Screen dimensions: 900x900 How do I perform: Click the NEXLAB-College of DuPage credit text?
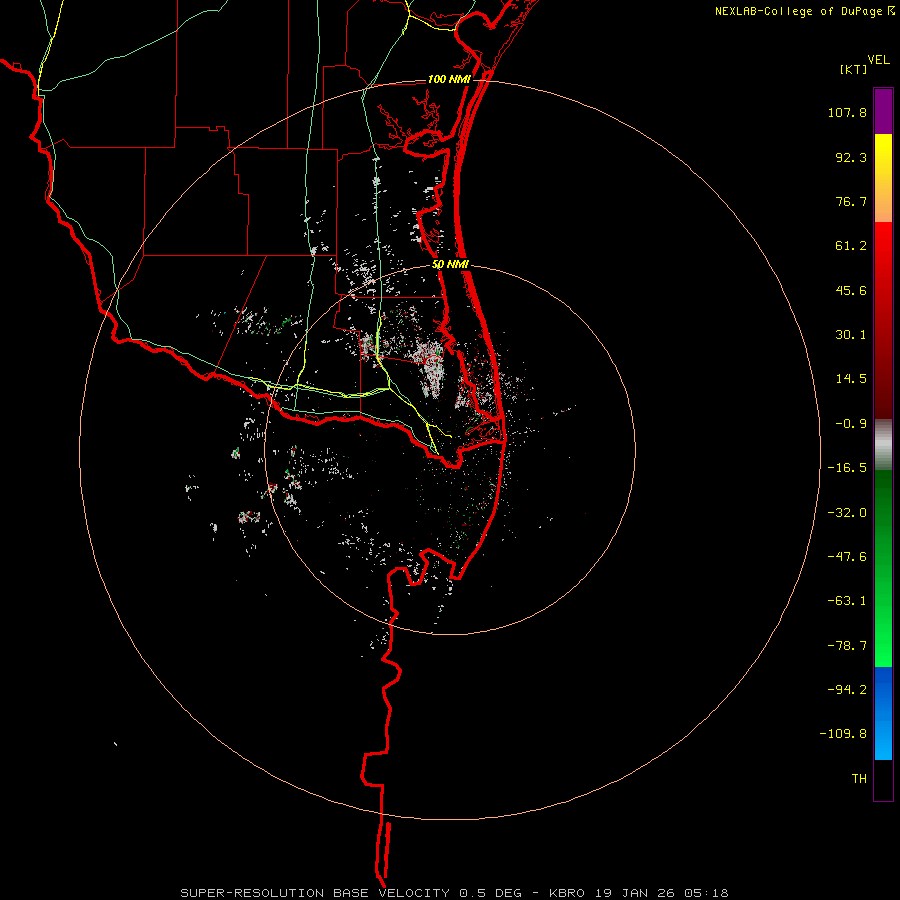click(799, 11)
